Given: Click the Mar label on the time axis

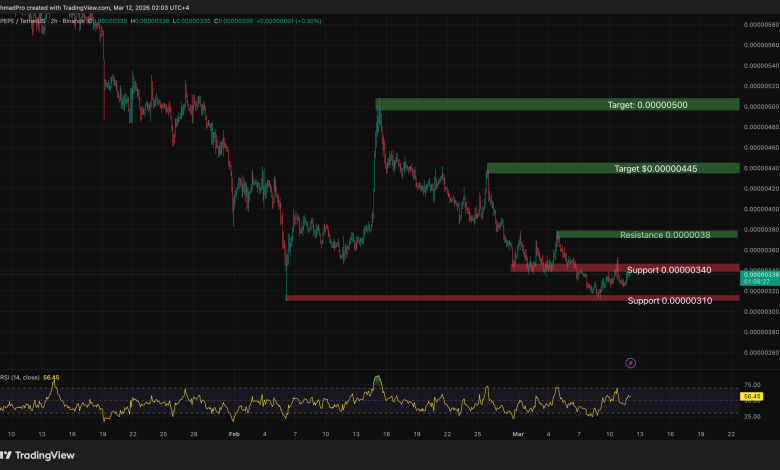Looking at the screenshot, I should (517, 435).
